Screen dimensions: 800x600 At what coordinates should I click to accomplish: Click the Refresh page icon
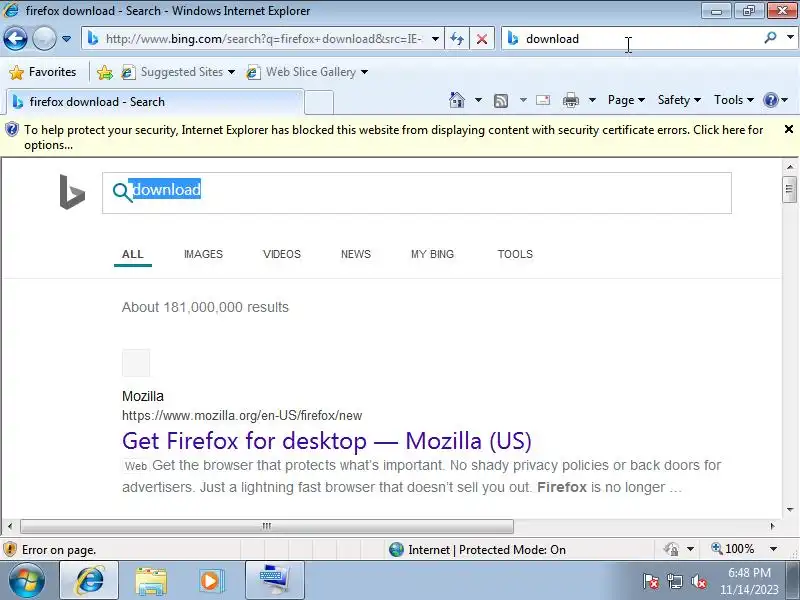coord(457,39)
